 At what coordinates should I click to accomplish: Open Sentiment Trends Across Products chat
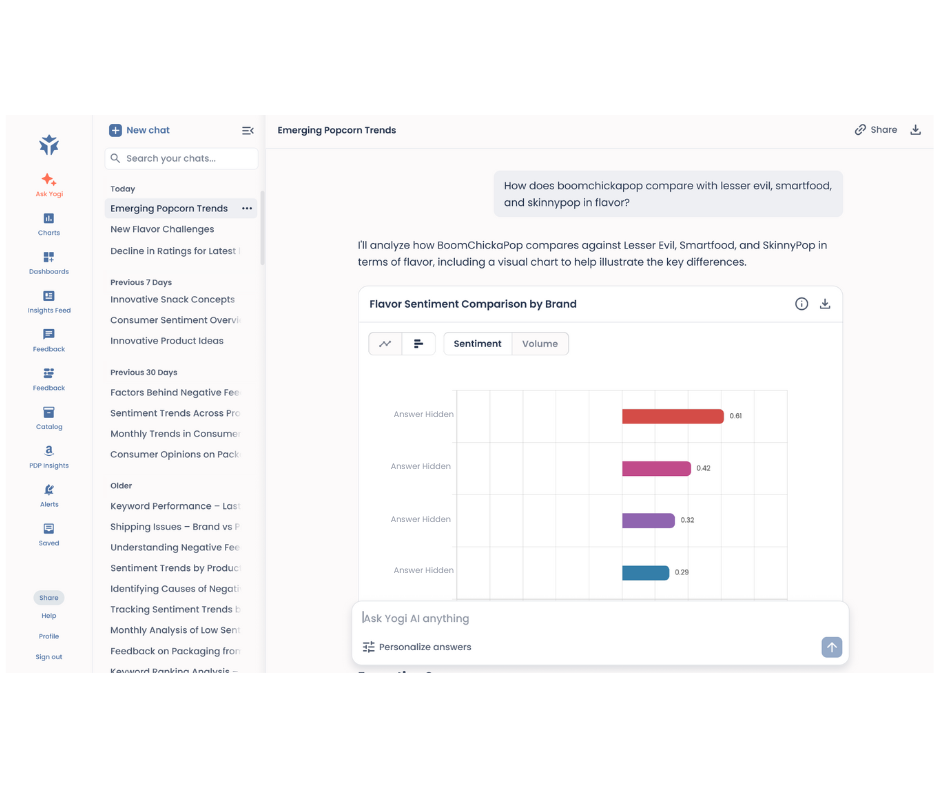coord(175,413)
